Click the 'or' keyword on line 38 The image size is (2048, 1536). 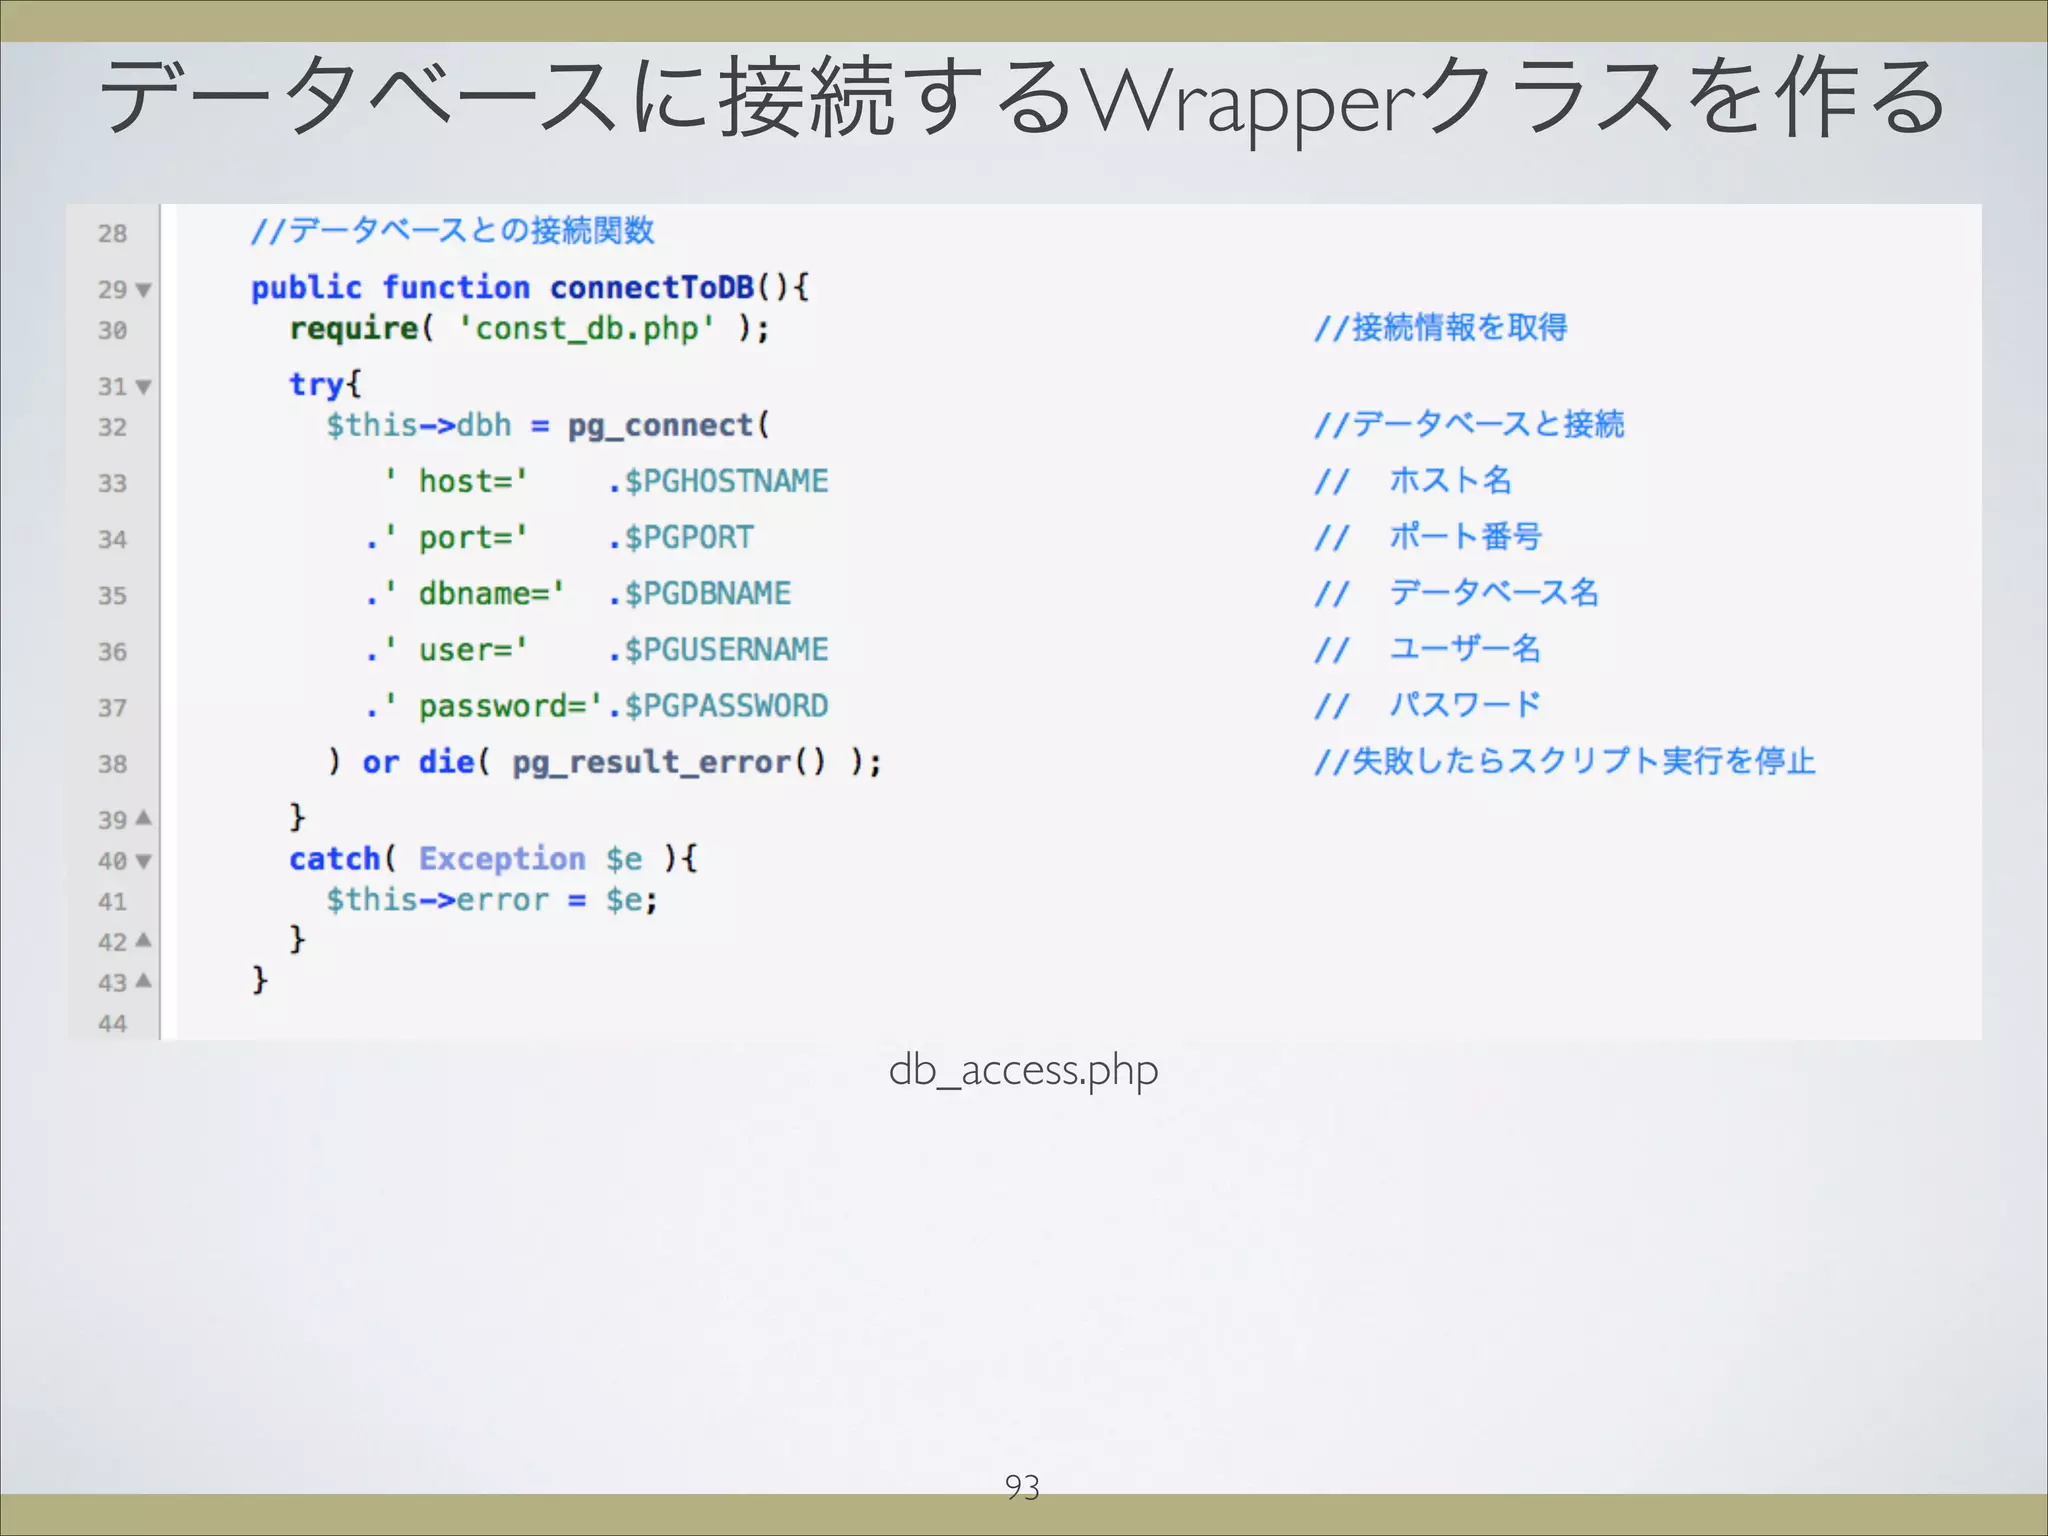[381, 763]
